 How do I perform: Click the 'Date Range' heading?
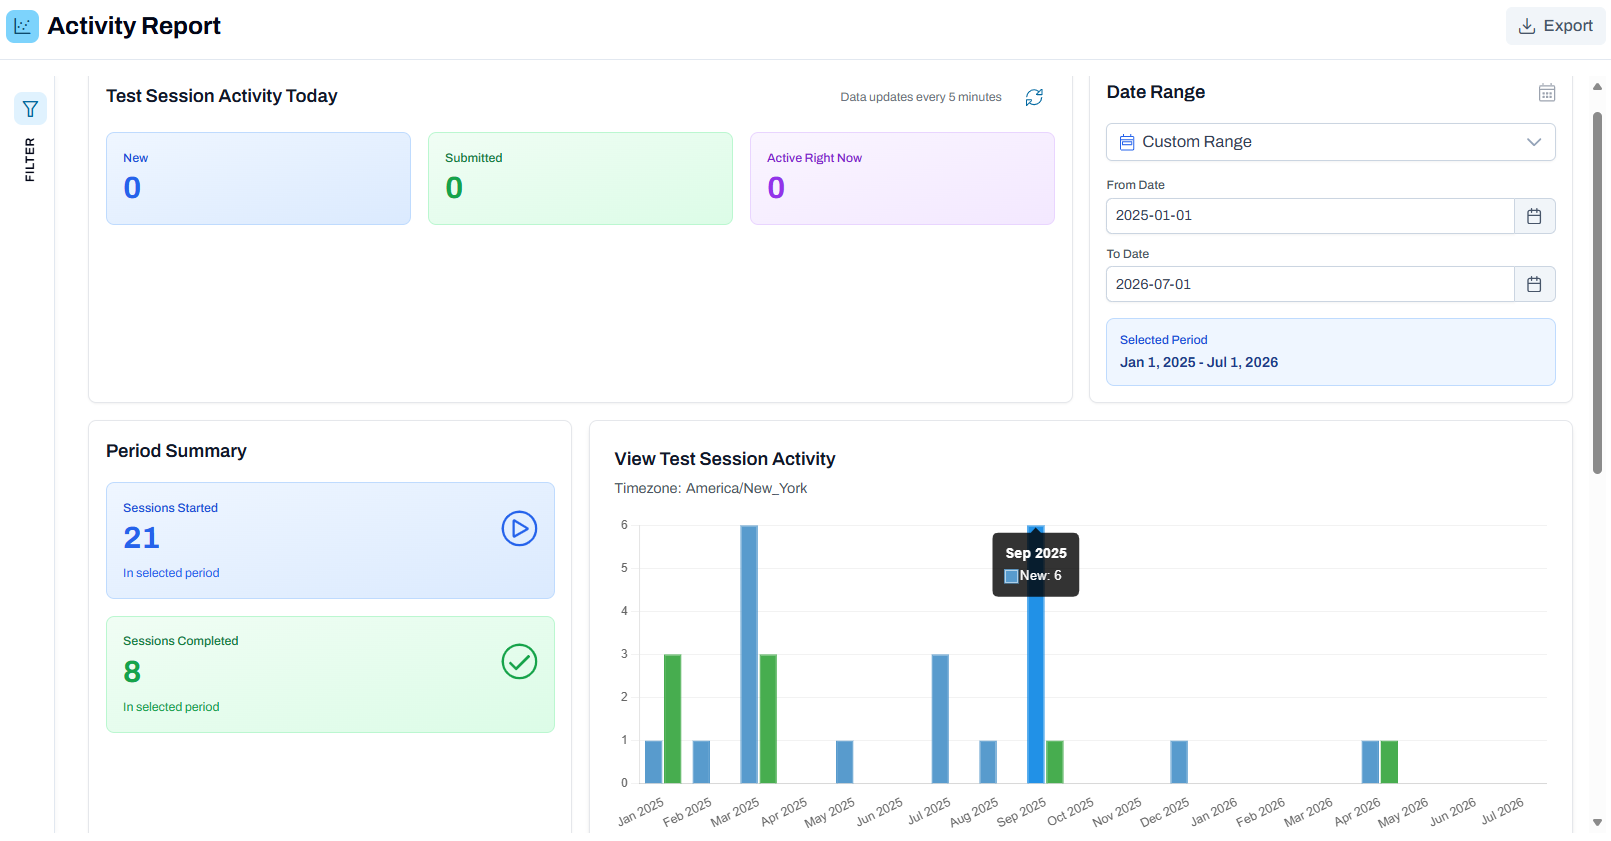[x=1156, y=92]
